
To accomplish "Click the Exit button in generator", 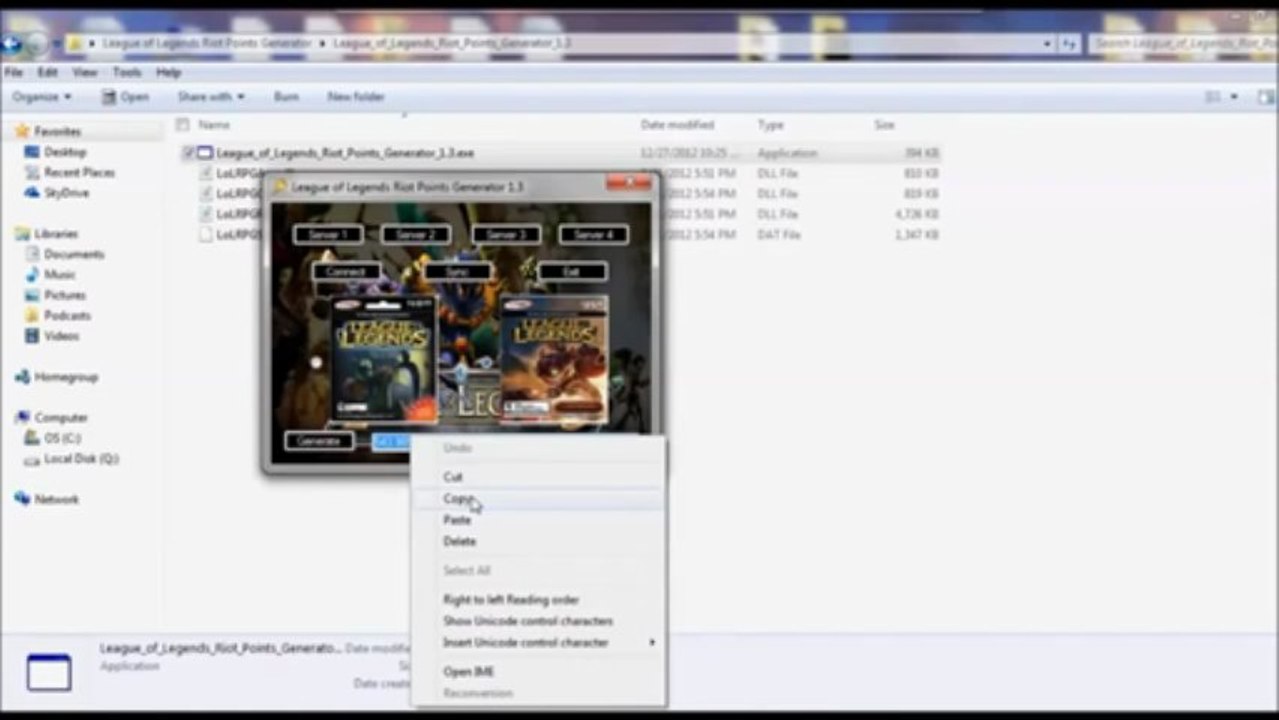I will 572,271.
